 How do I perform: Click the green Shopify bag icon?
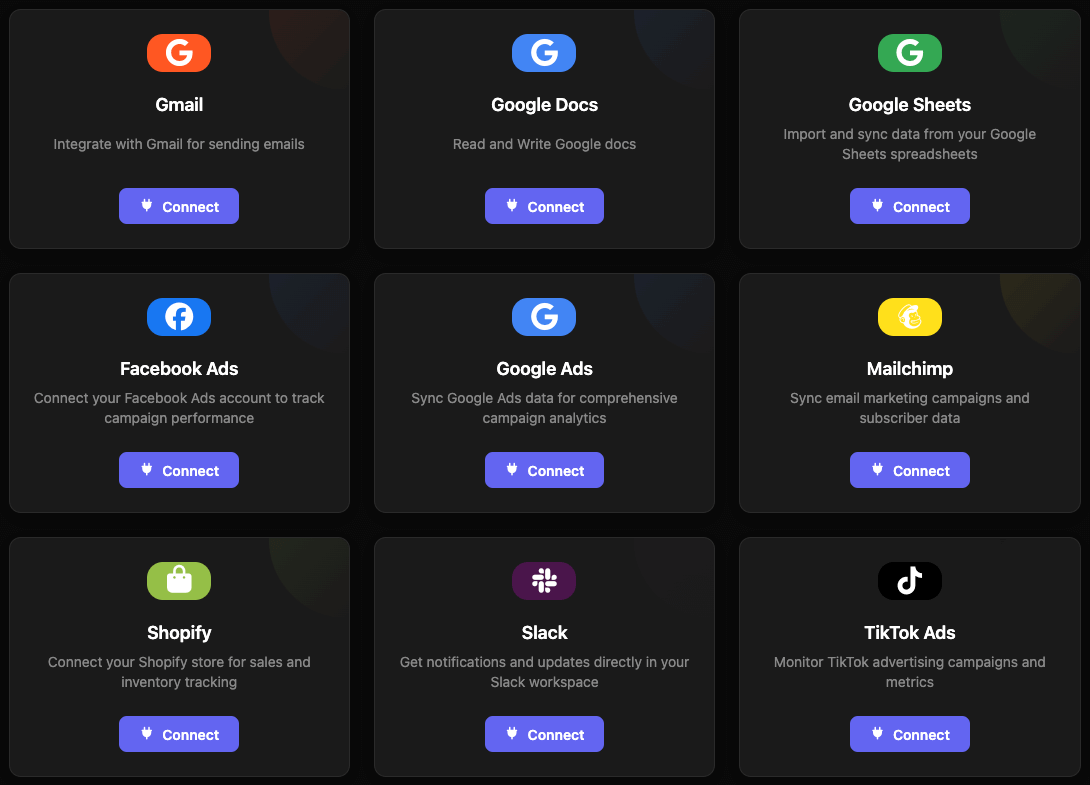tap(179, 581)
